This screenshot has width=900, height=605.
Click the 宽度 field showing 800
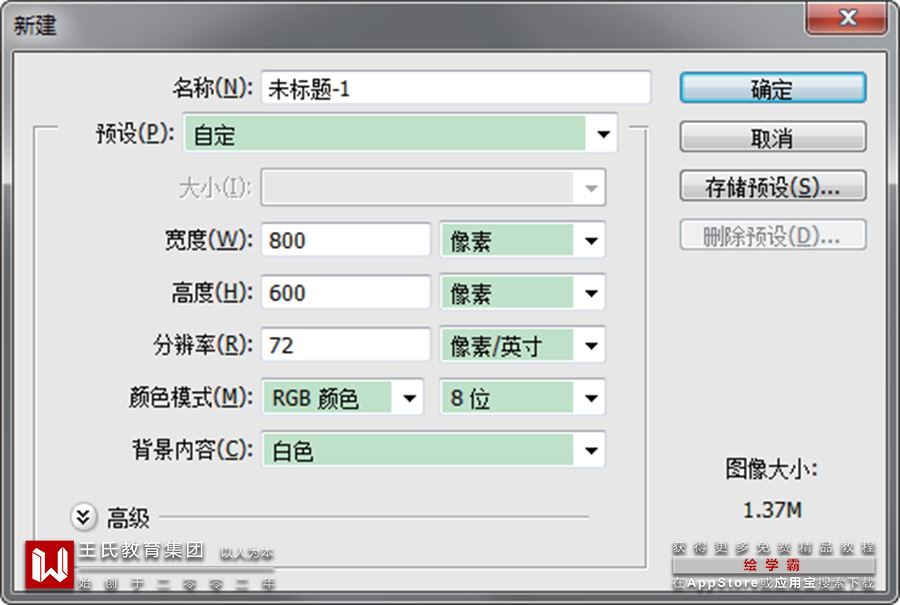point(346,240)
